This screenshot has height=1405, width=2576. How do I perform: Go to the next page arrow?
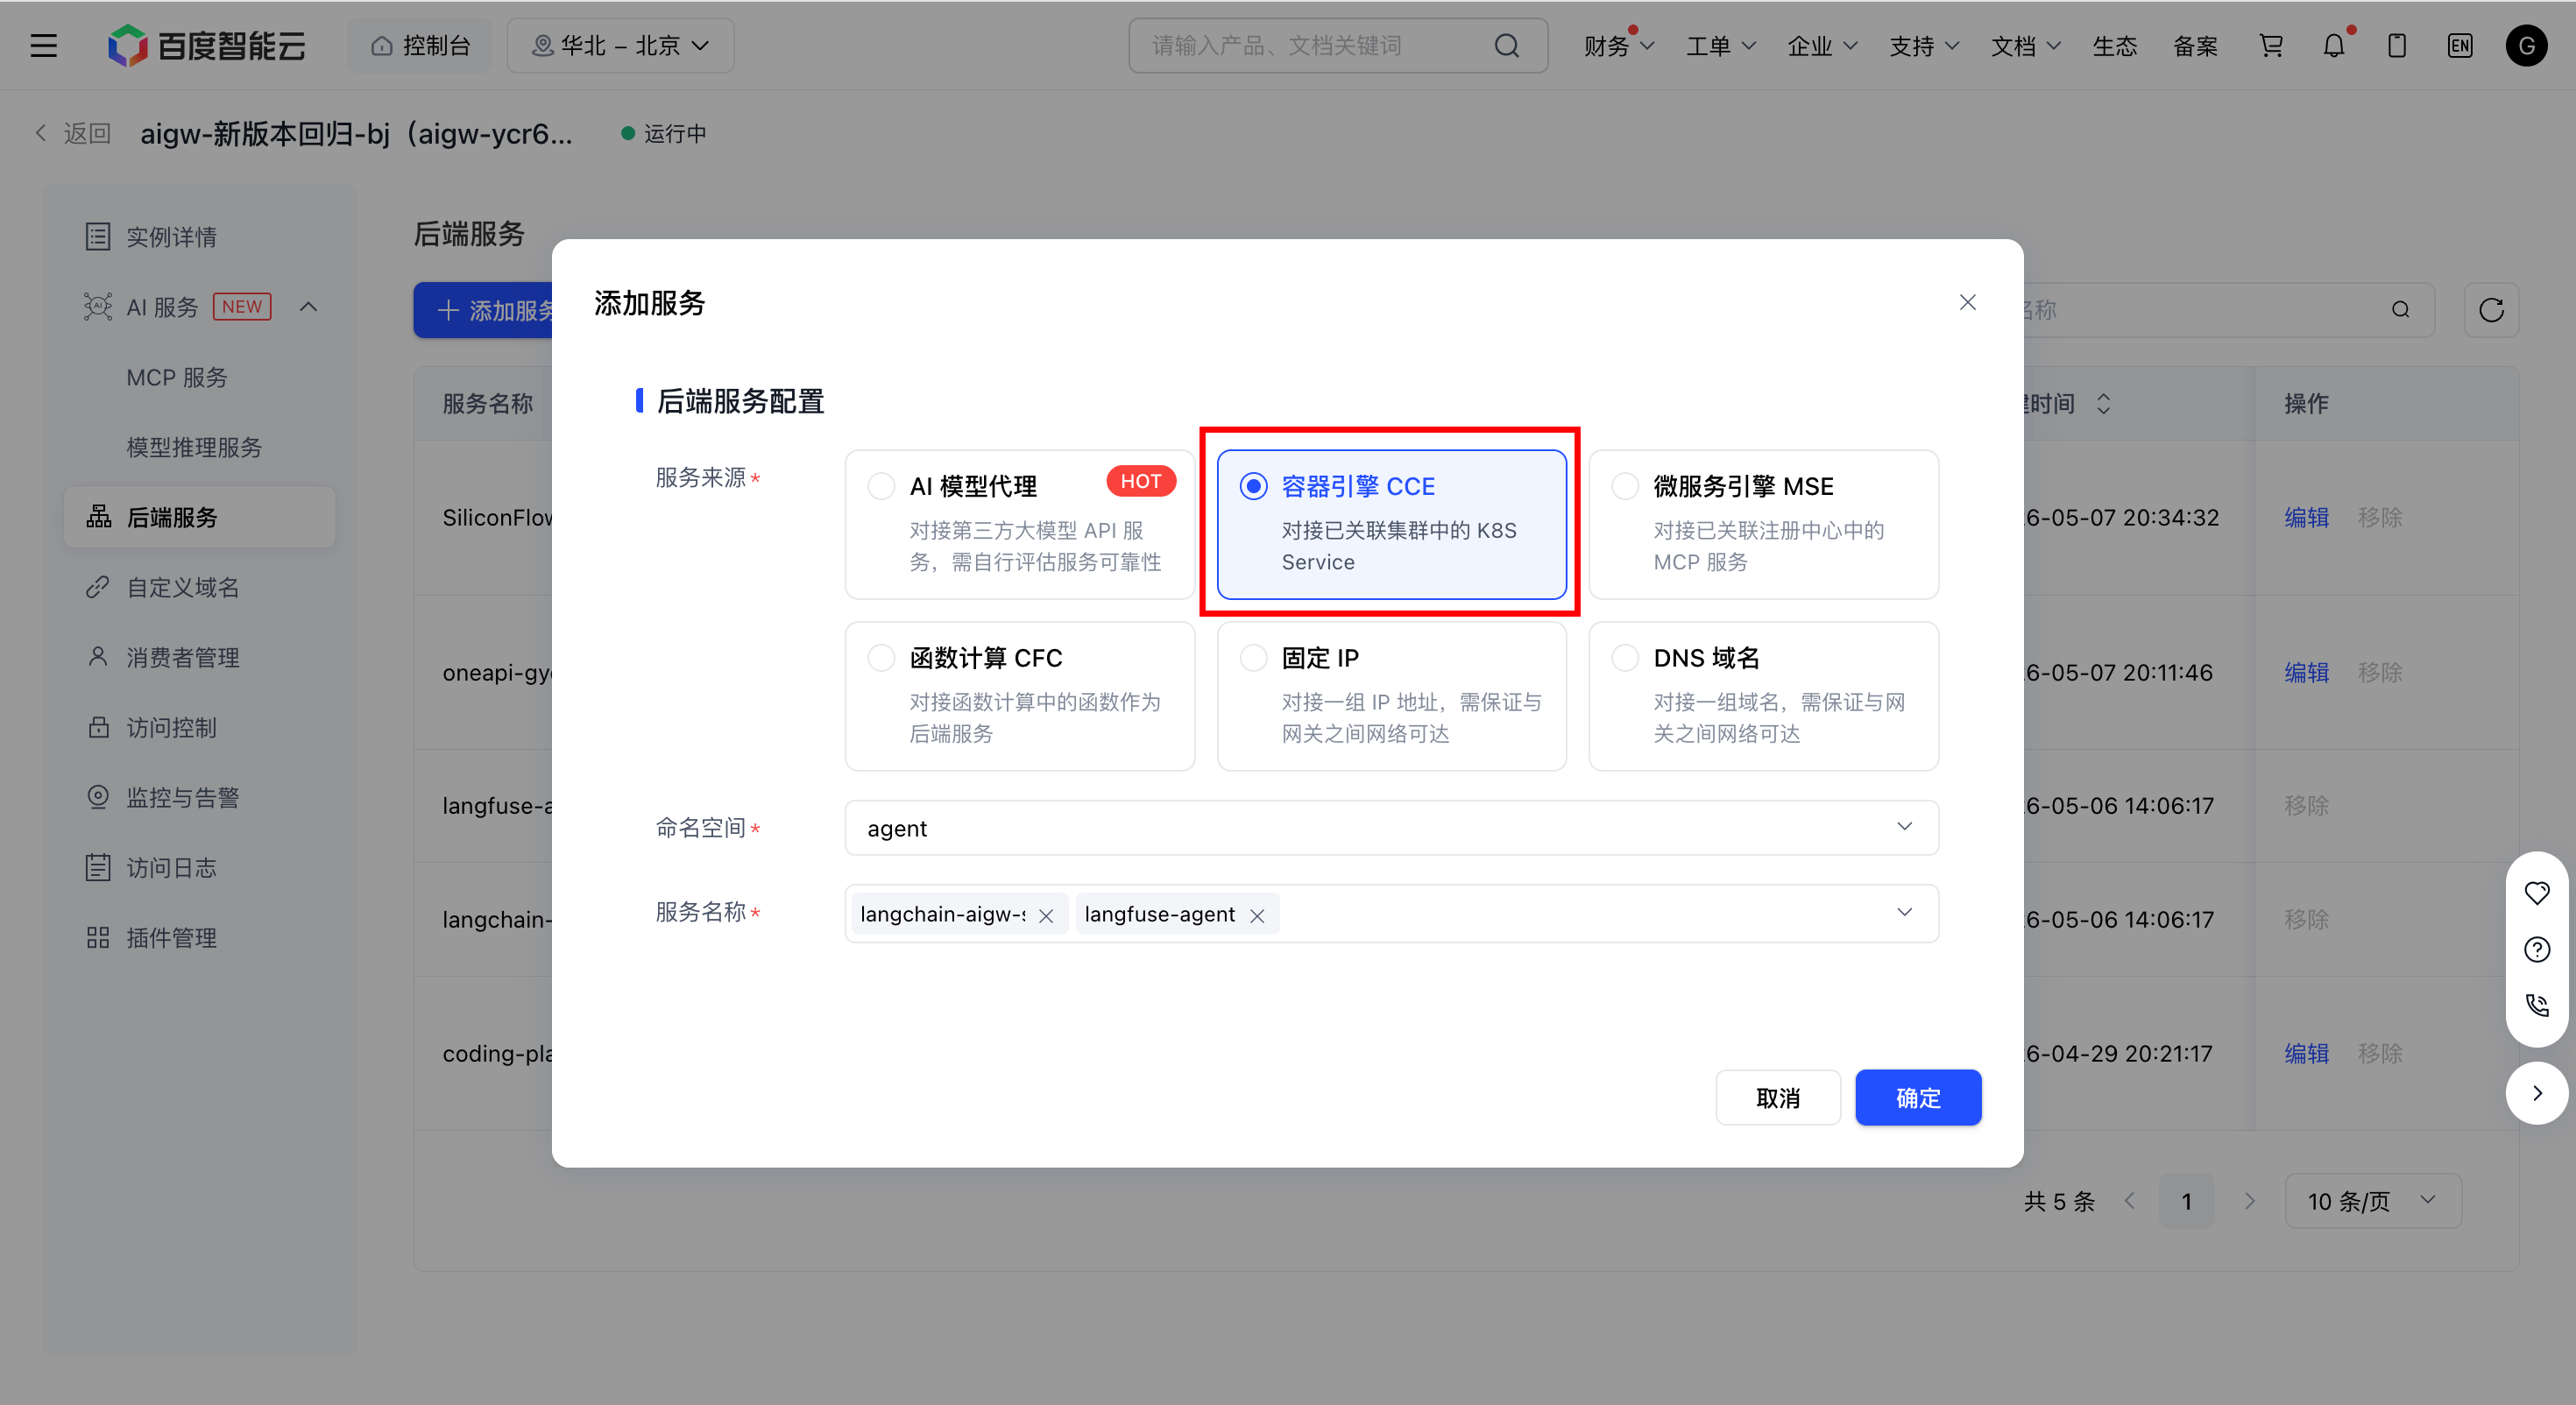pyautogui.click(x=2250, y=1200)
